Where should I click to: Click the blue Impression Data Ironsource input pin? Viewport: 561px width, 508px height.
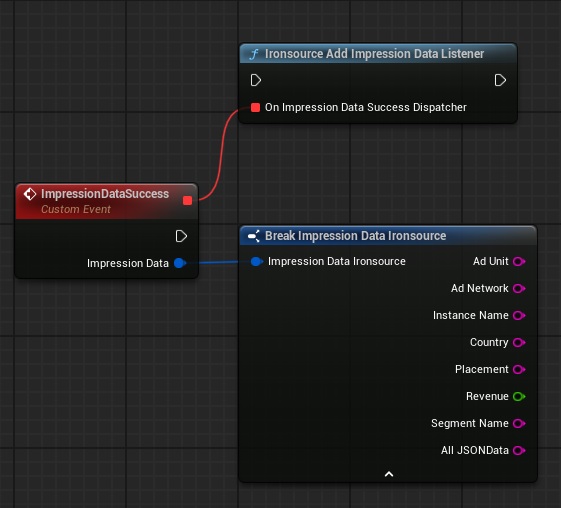pos(257,262)
